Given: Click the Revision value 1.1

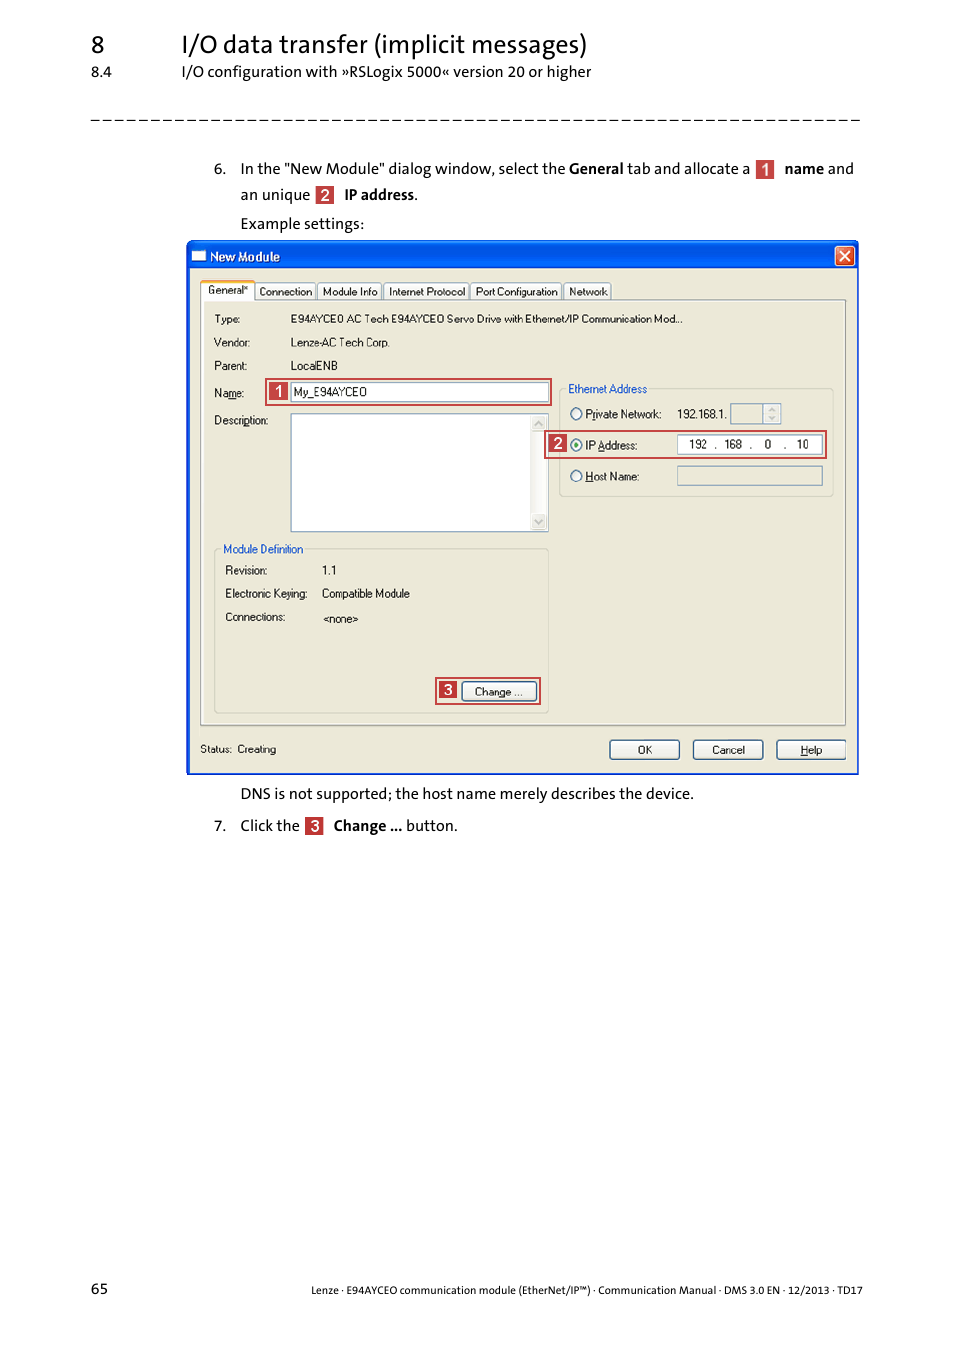Looking at the screenshot, I should pyautogui.click(x=329, y=570).
